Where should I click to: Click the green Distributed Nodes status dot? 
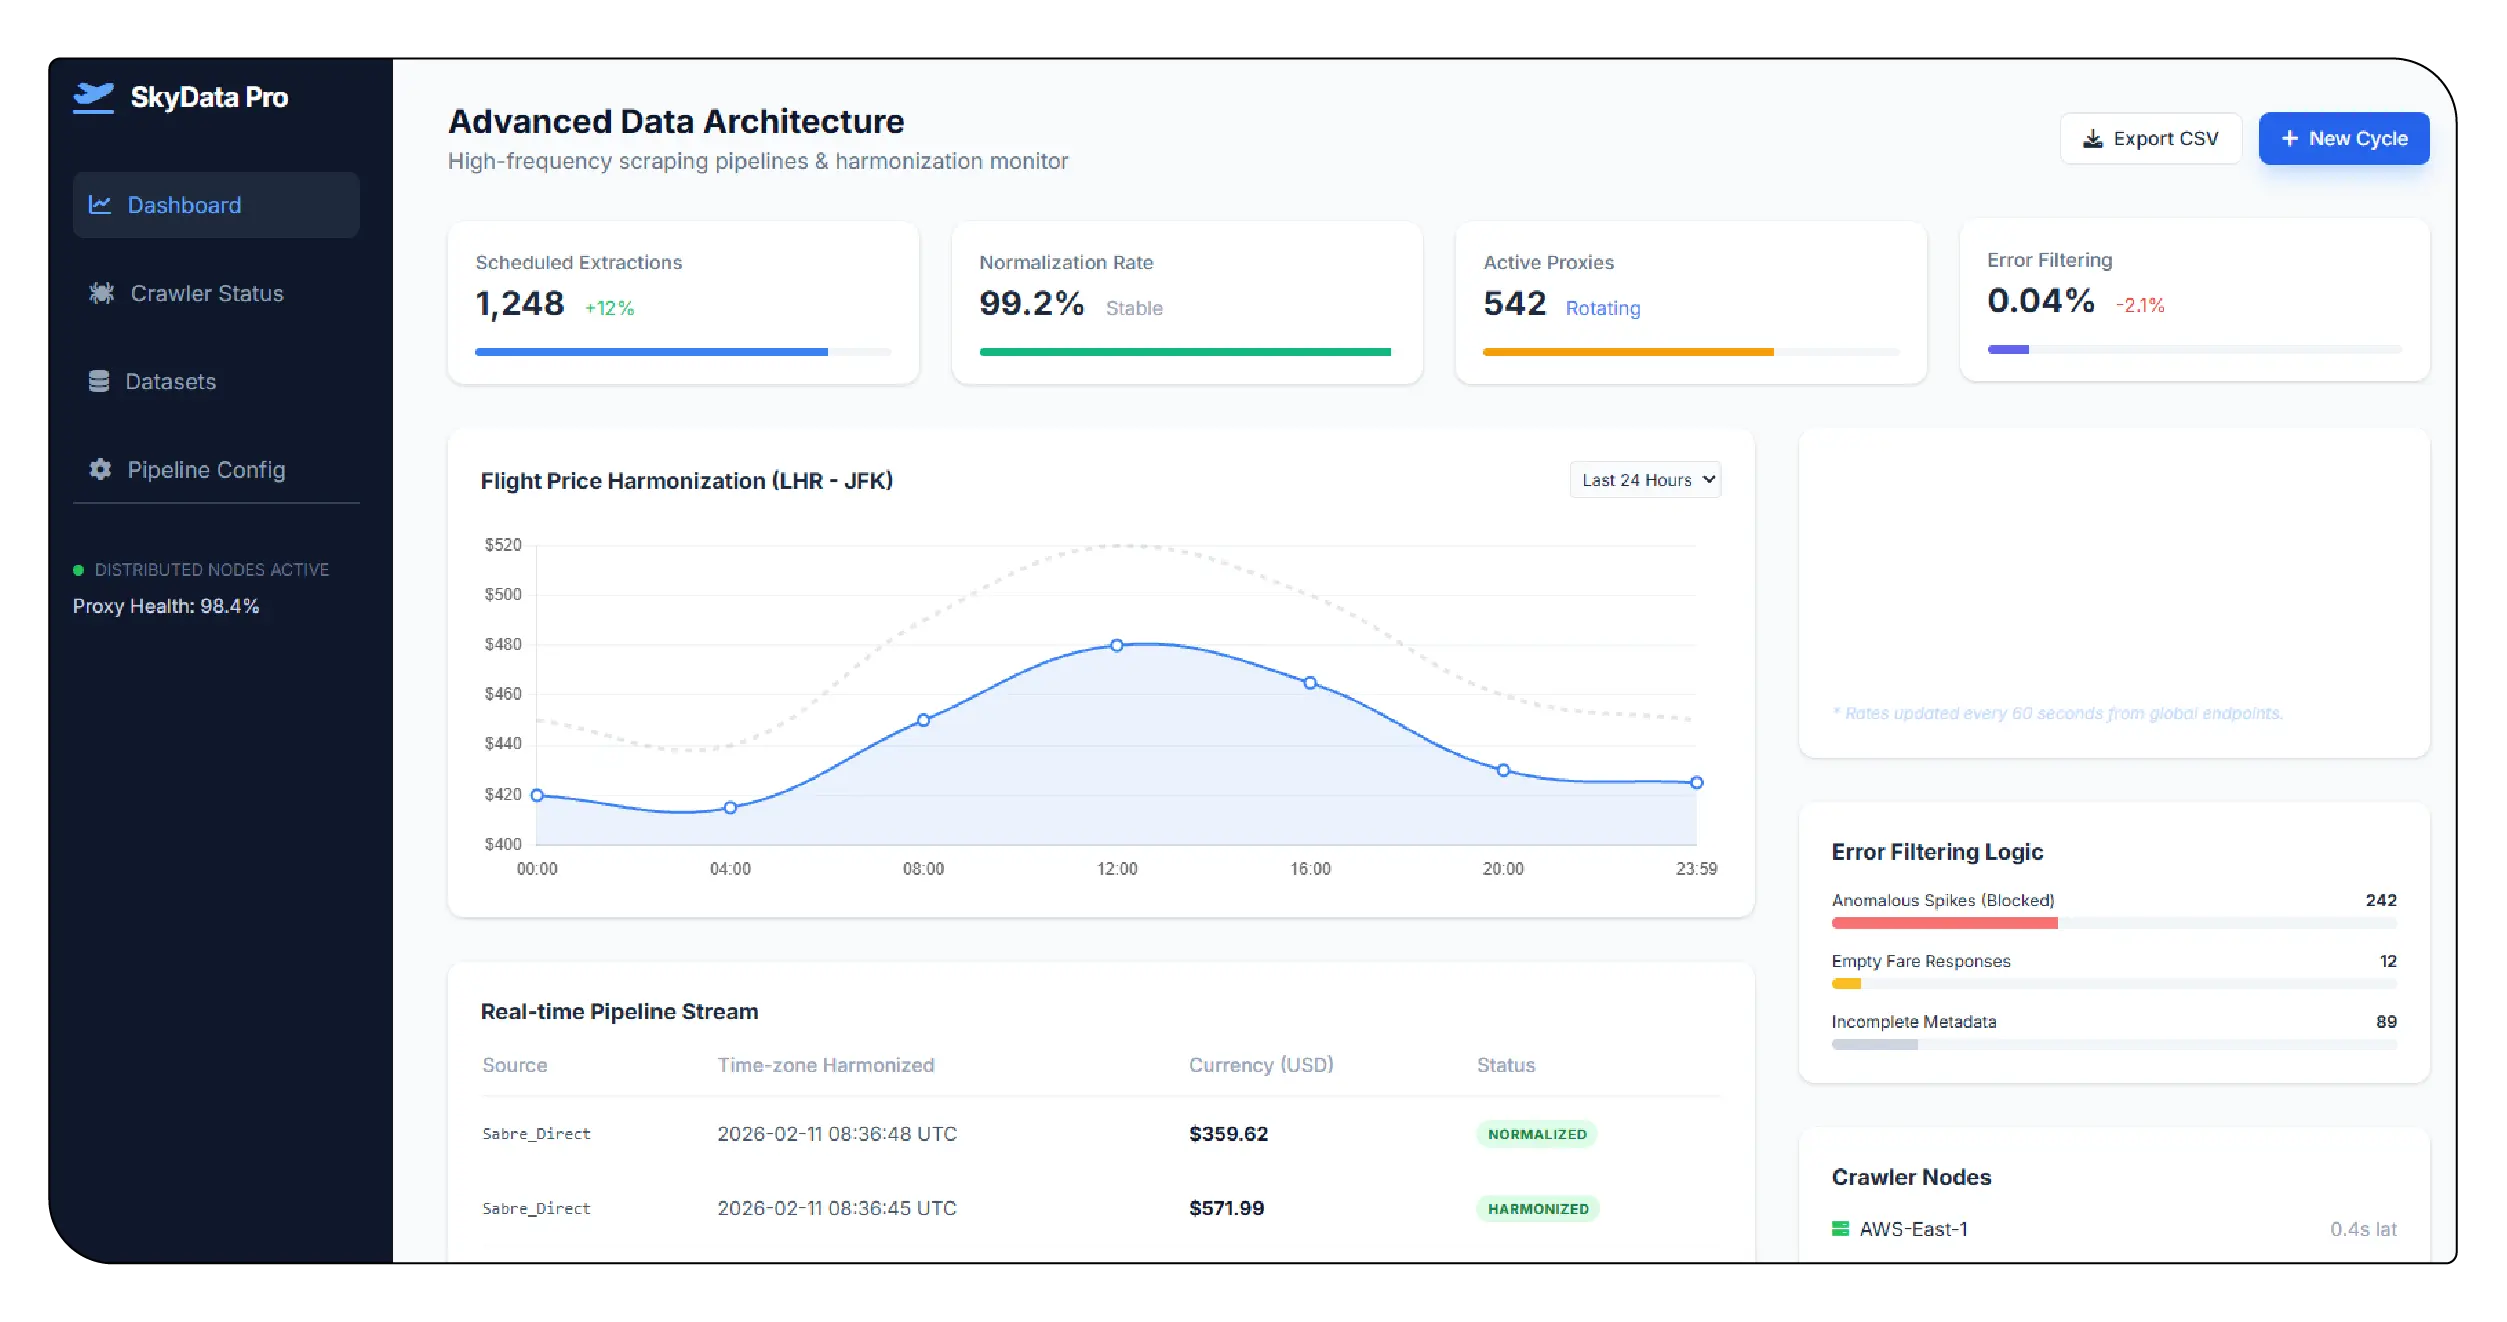coord(78,570)
